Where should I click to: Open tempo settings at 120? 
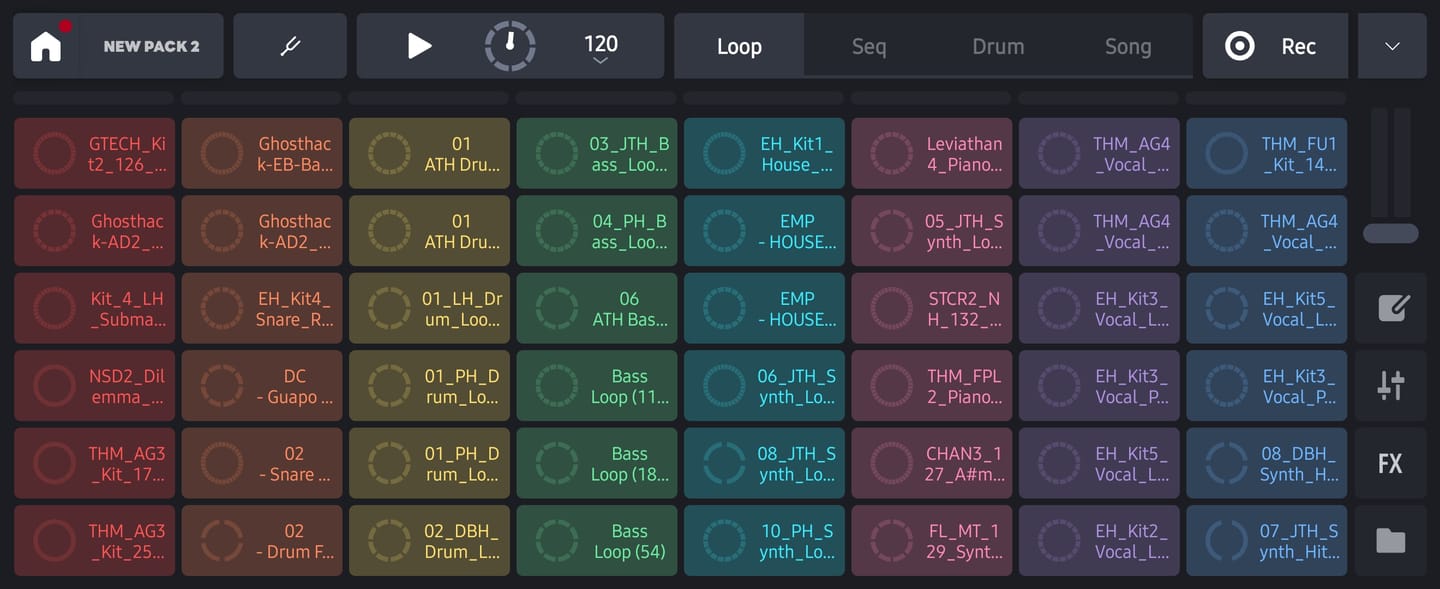[601, 48]
